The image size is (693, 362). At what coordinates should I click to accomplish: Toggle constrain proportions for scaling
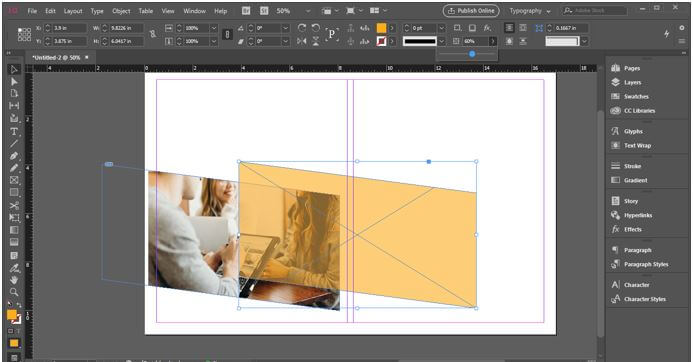[227, 34]
